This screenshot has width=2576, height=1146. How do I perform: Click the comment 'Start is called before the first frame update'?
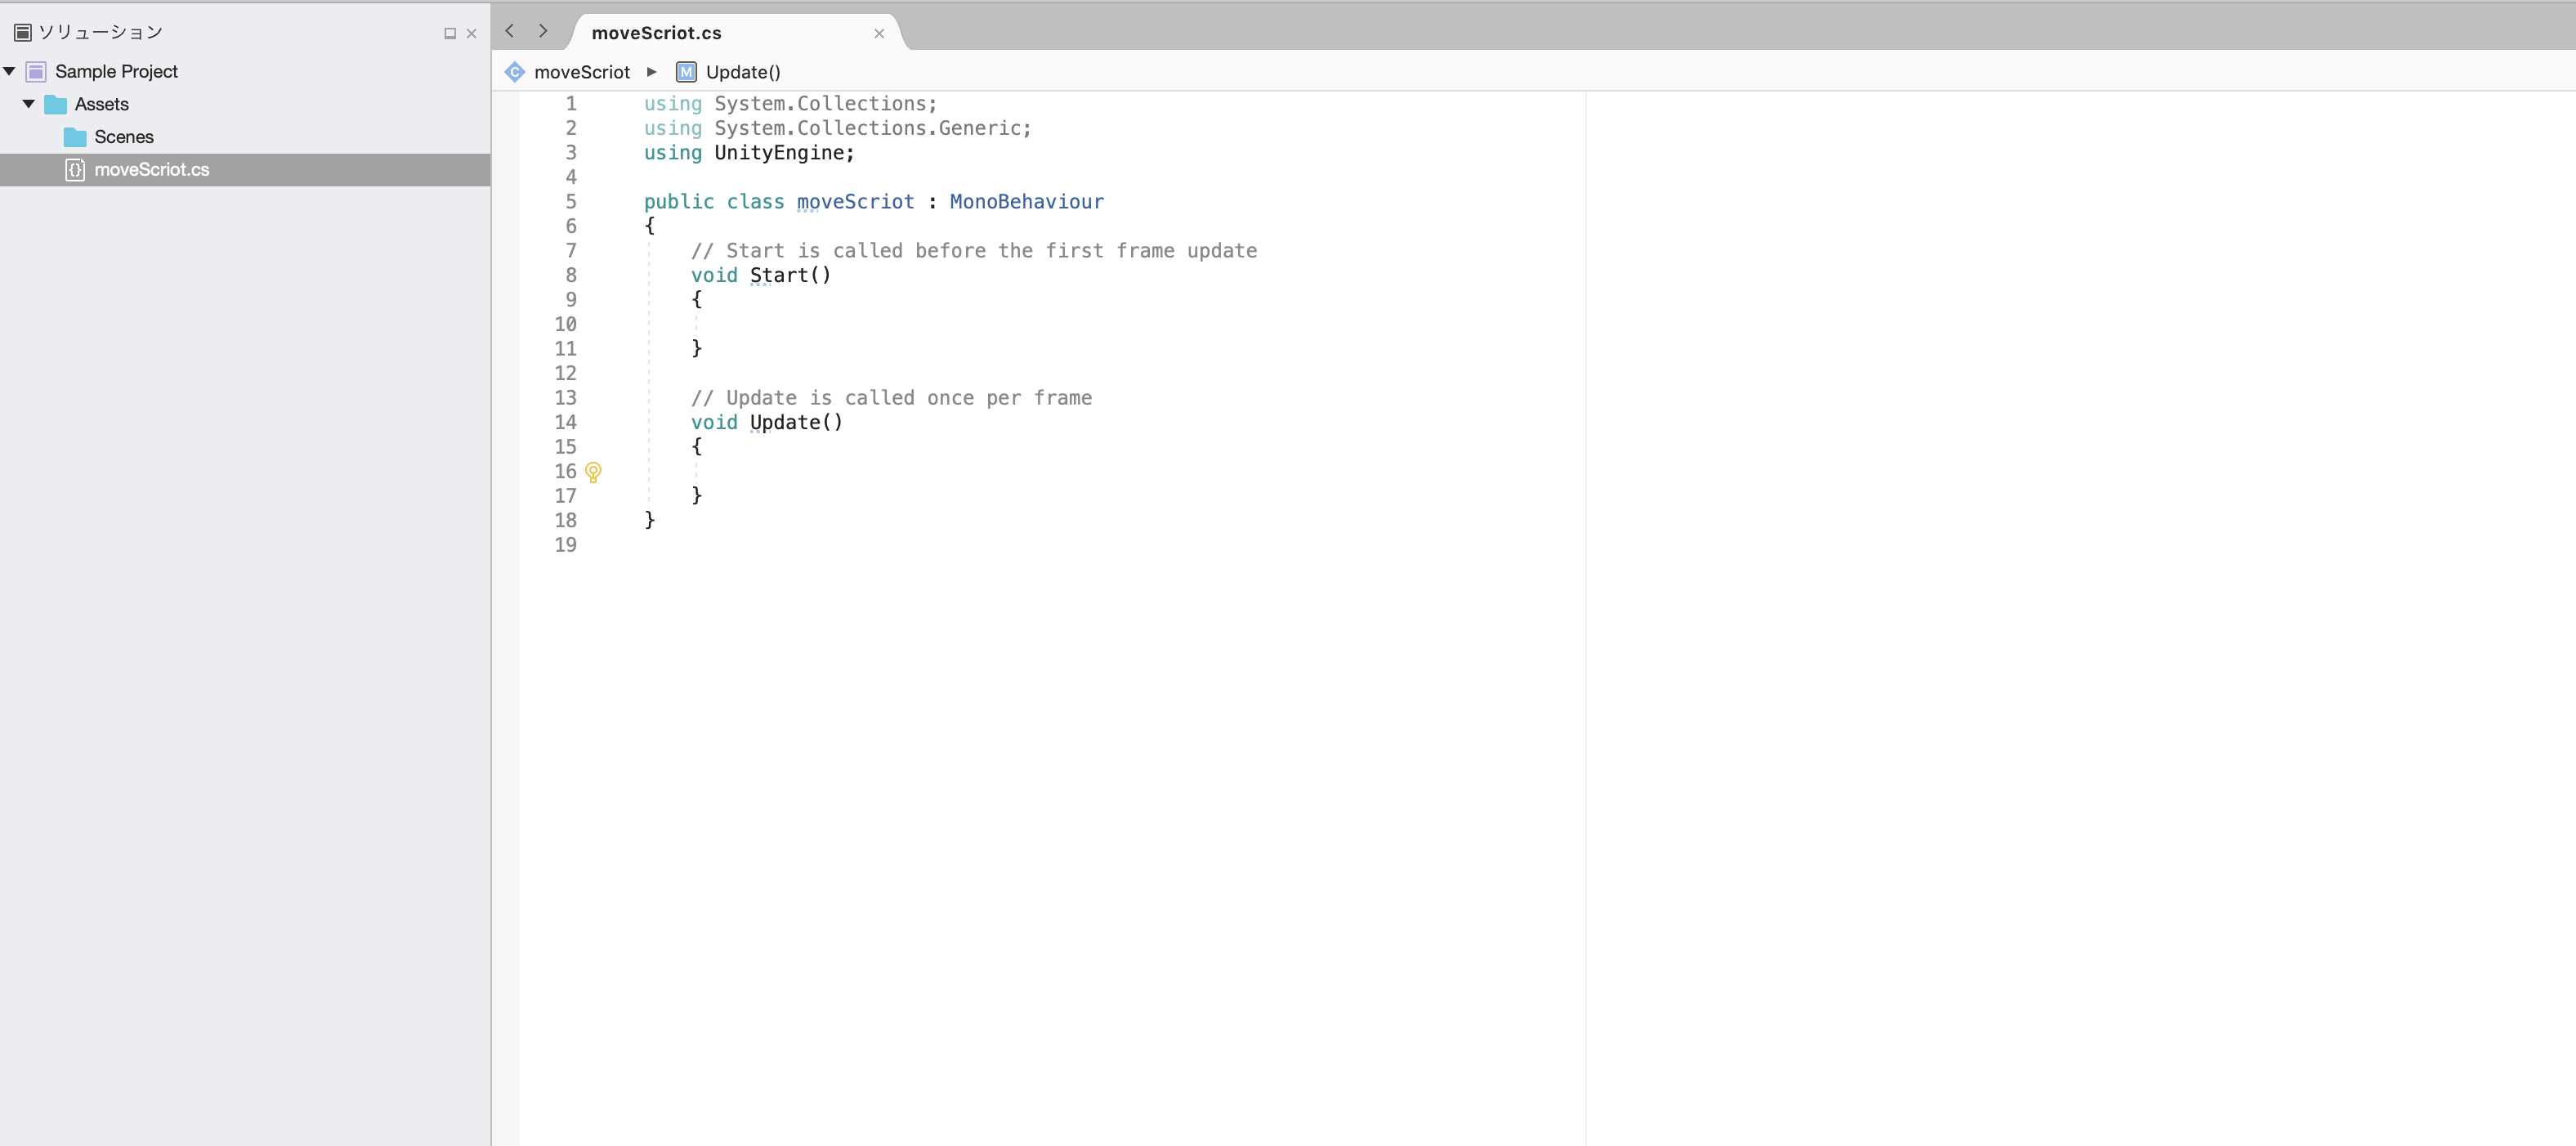tap(992, 251)
